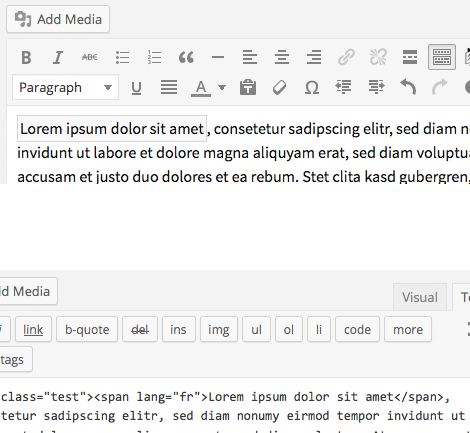
Task: Click the more quicktag button
Action: [408, 330]
